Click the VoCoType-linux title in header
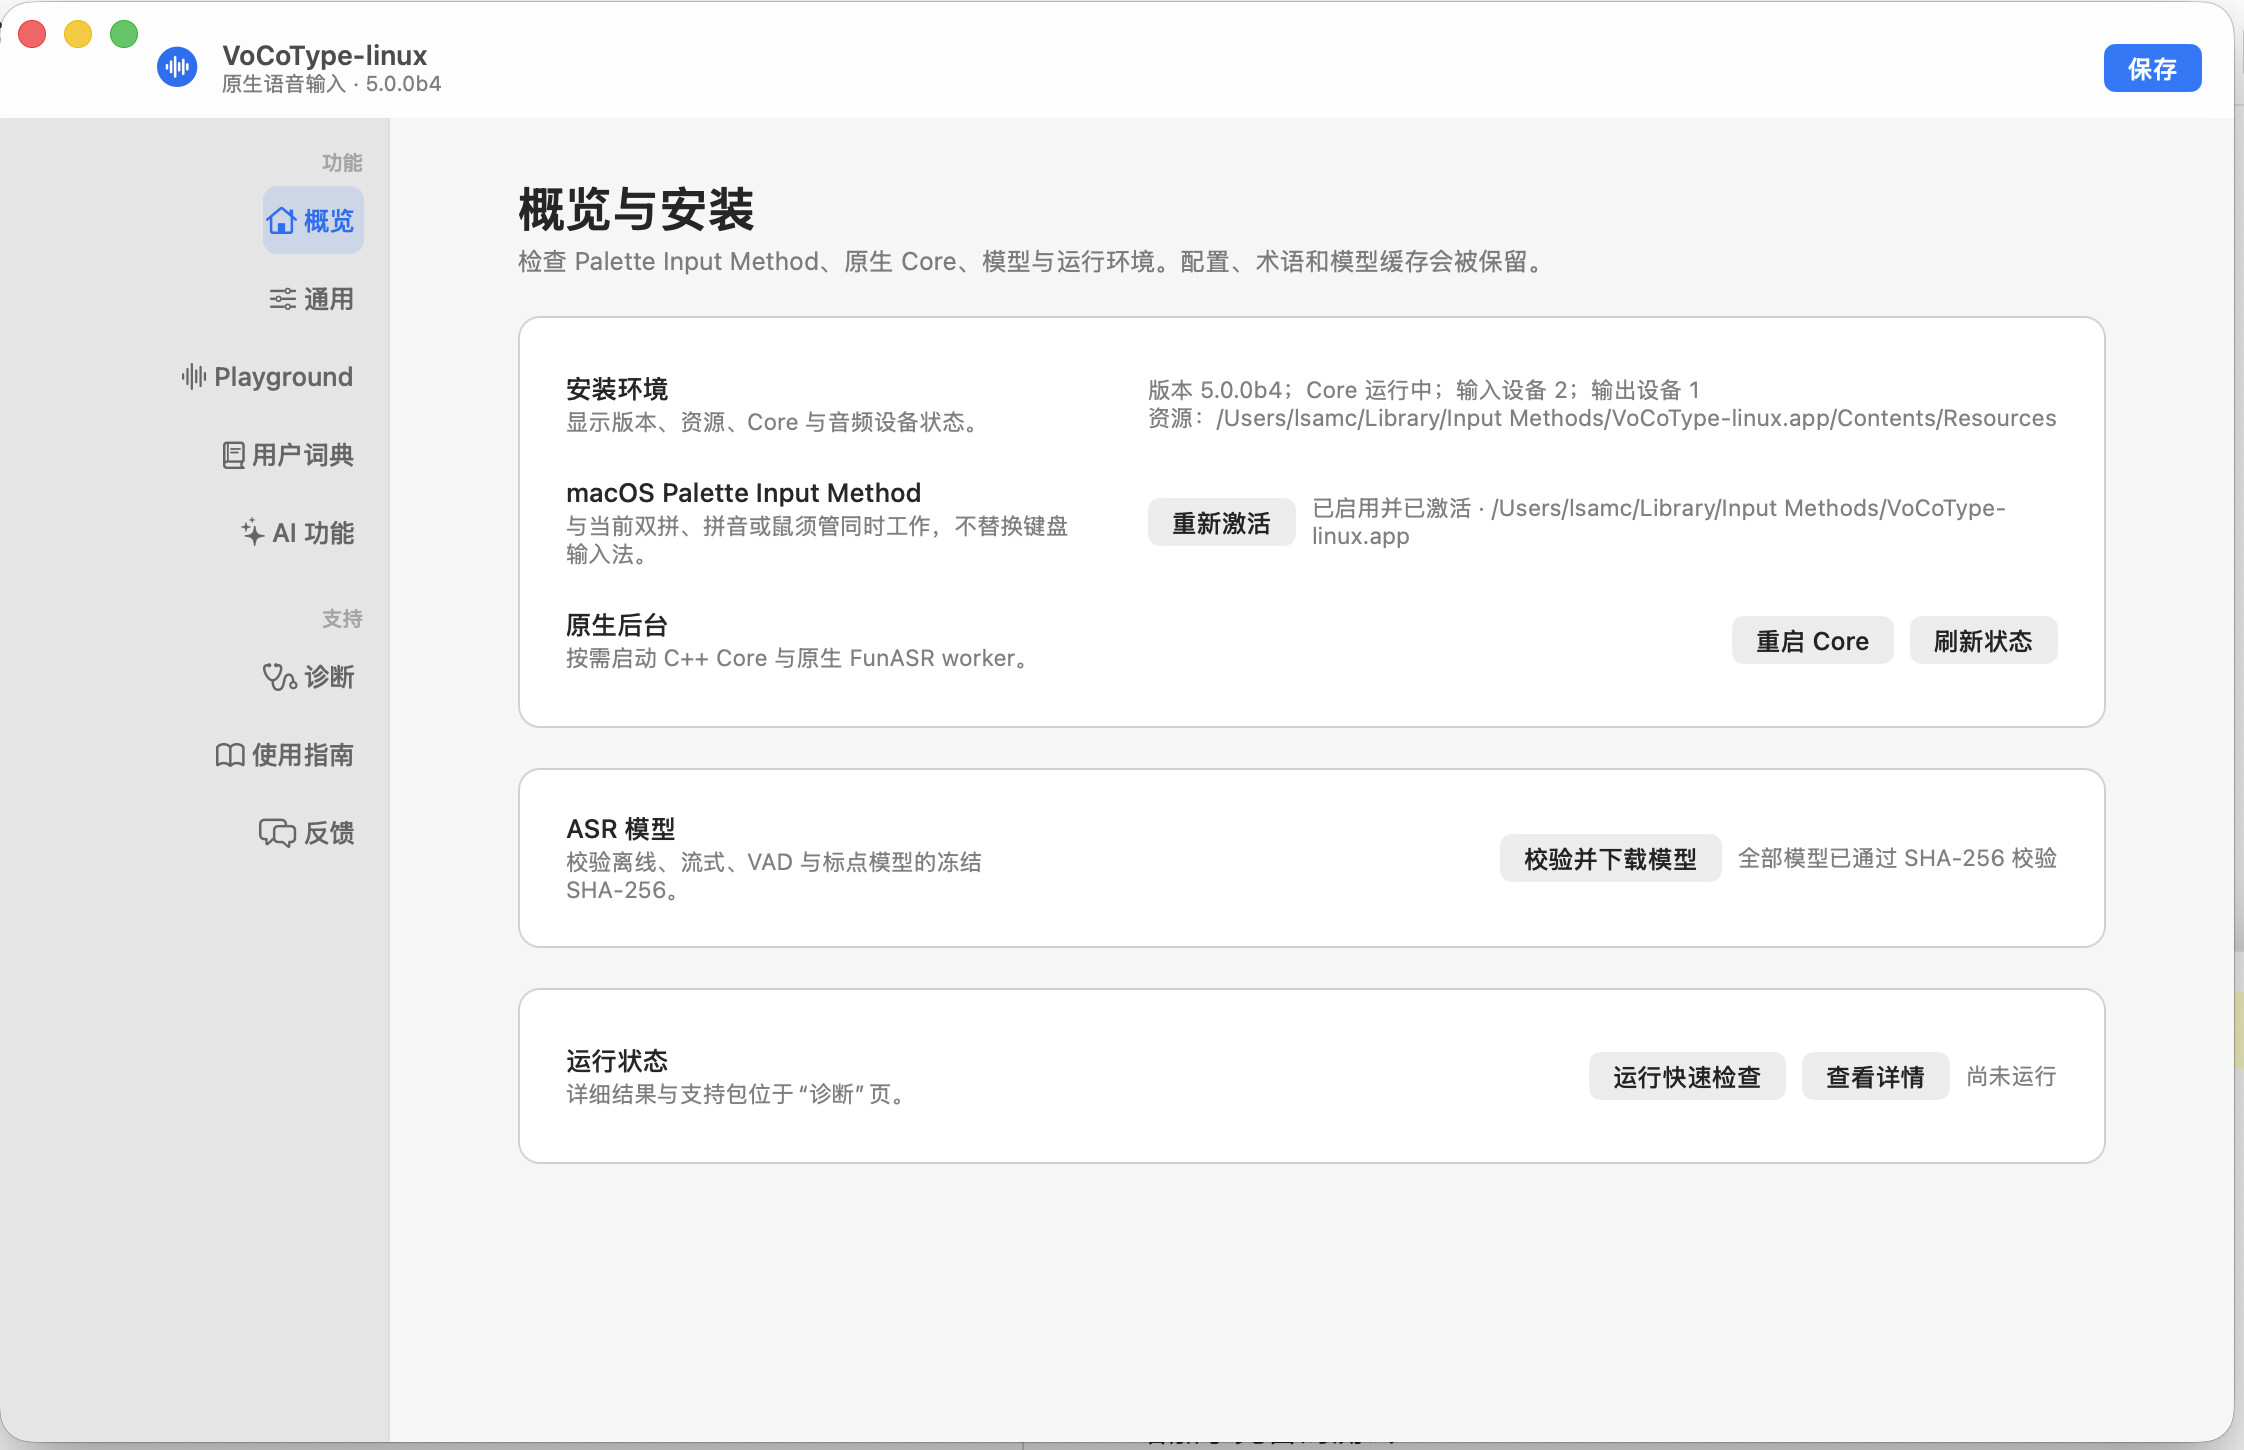Screen dimensions: 2244x1450 pos(324,55)
